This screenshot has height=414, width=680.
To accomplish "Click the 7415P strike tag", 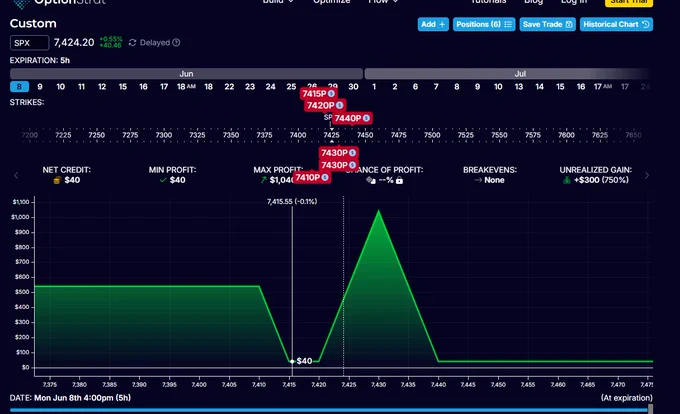I will (318, 94).
